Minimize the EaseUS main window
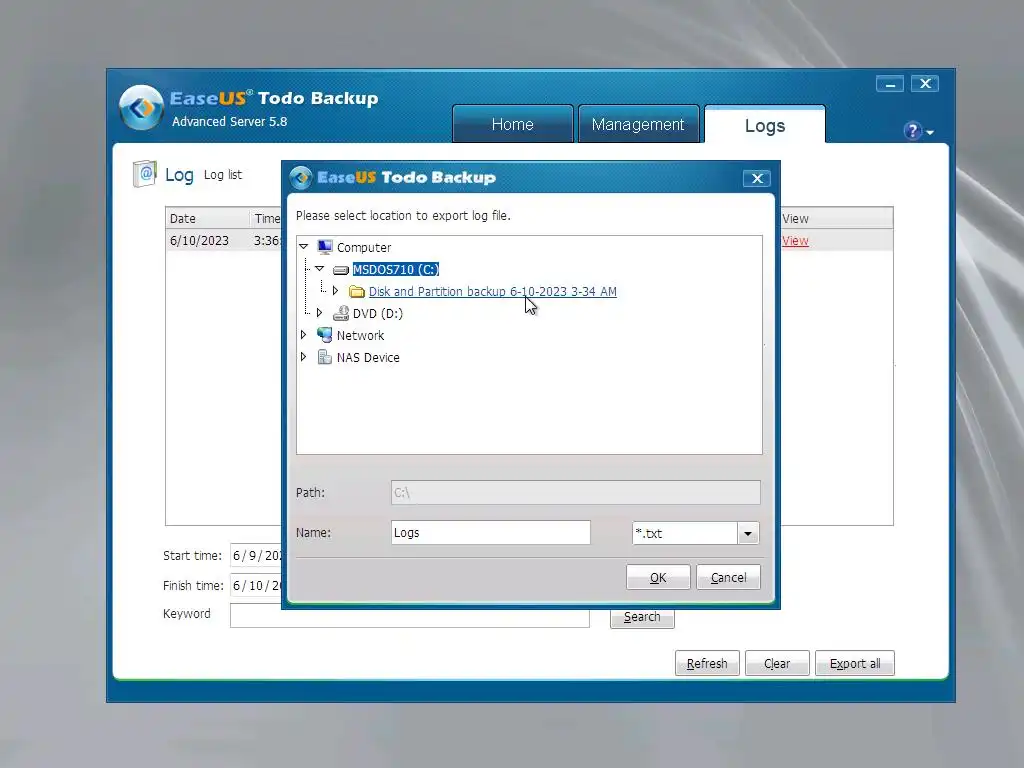 [x=889, y=84]
